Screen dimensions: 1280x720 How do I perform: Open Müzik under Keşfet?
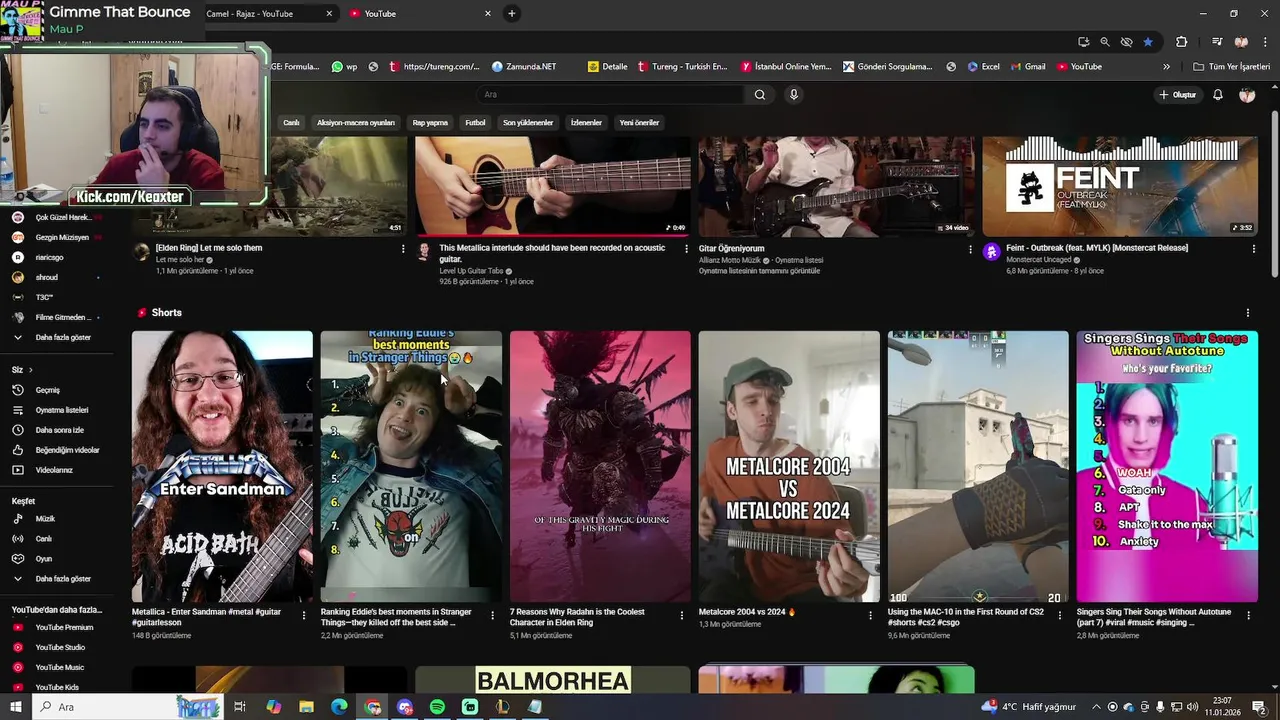tap(46, 519)
